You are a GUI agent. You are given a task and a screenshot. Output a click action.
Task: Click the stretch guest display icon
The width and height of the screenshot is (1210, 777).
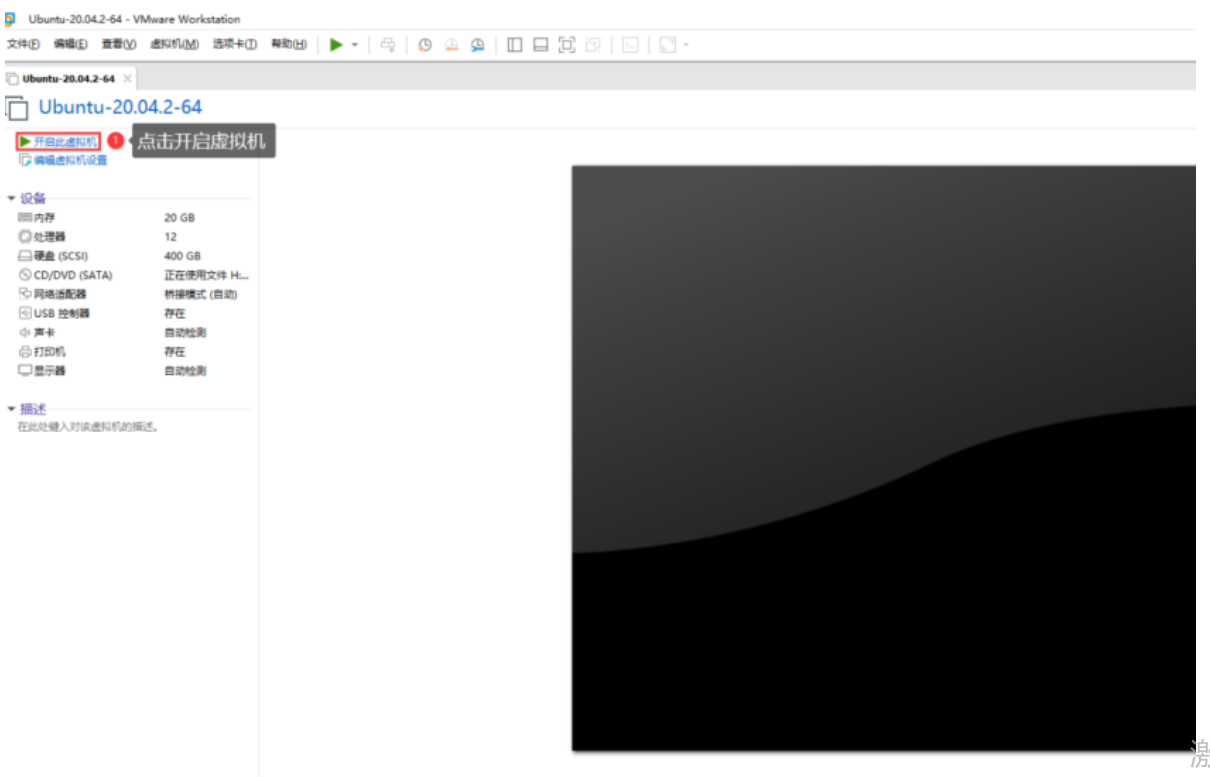tap(667, 44)
